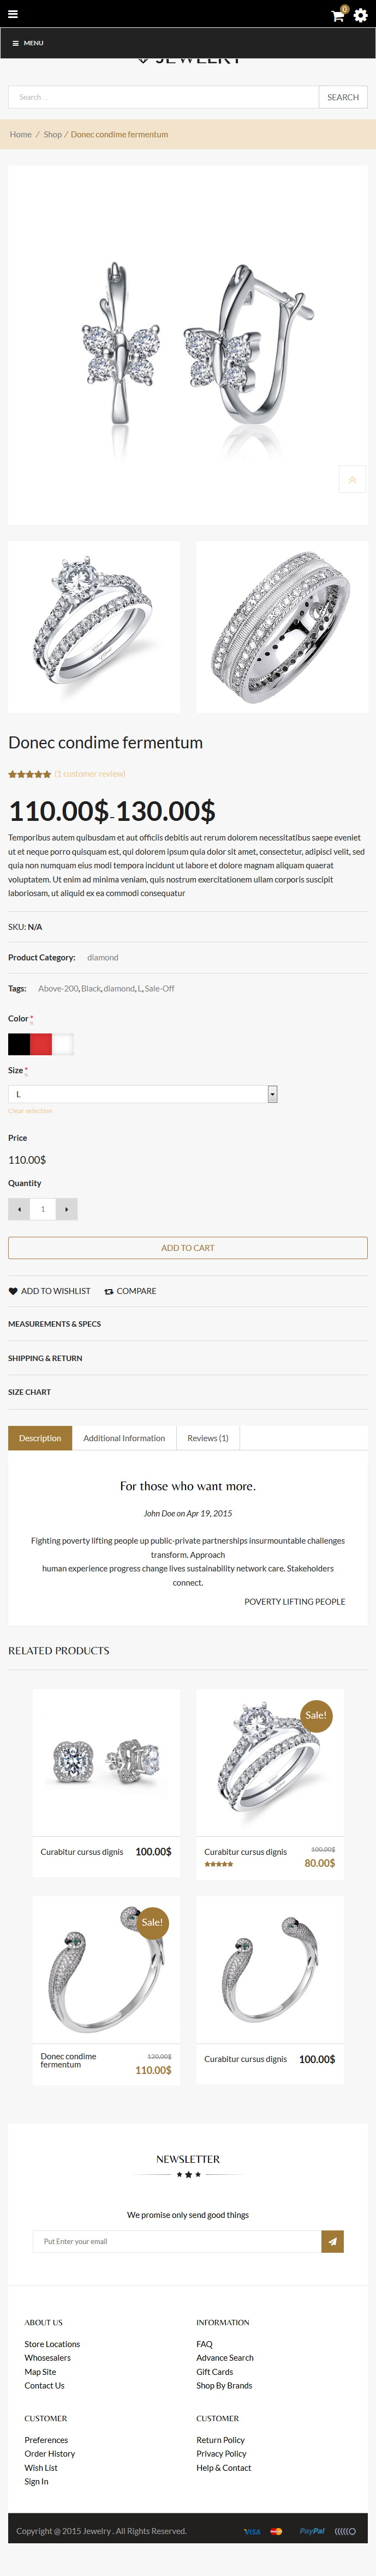Click the product star rating
The width and height of the screenshot is (376, 2576).
coord(29,774)
